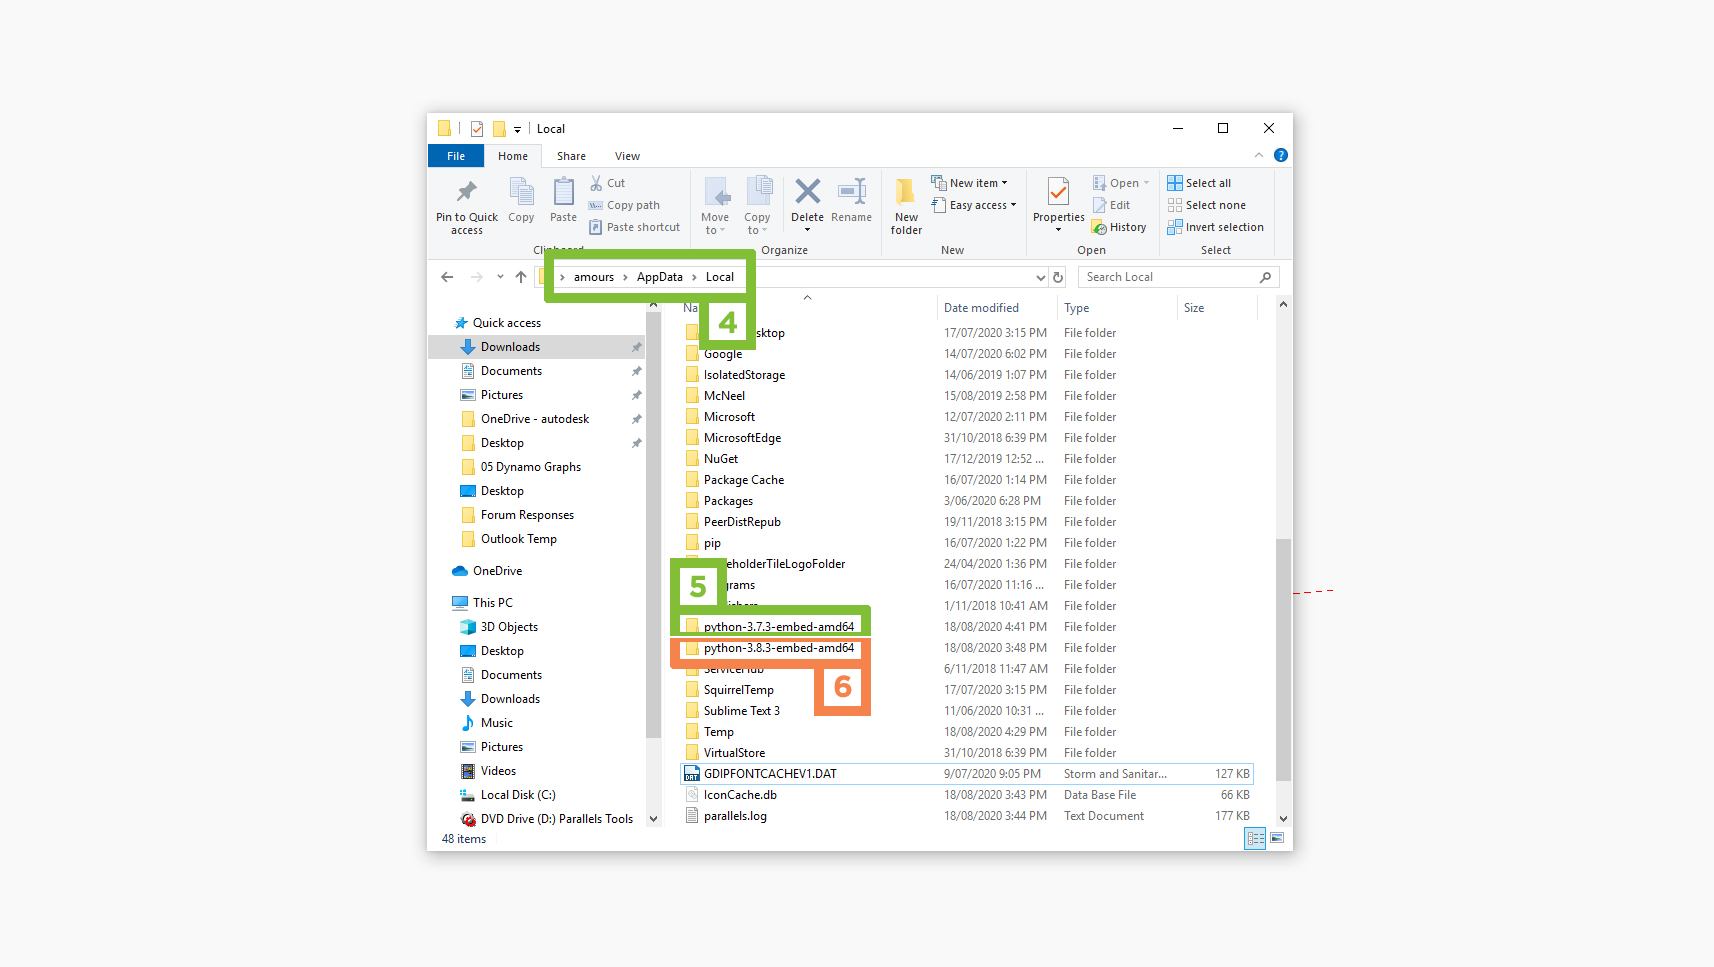Click AppData in the address breadcrumb
The image size is (1714, 967).
[660, 277]
